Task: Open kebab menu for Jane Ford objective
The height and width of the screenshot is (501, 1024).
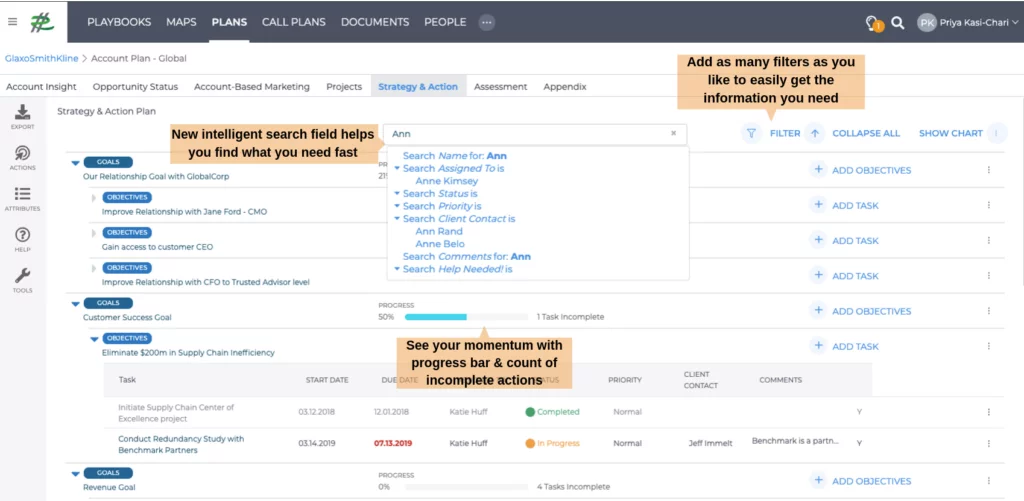Action: point(989,205)
